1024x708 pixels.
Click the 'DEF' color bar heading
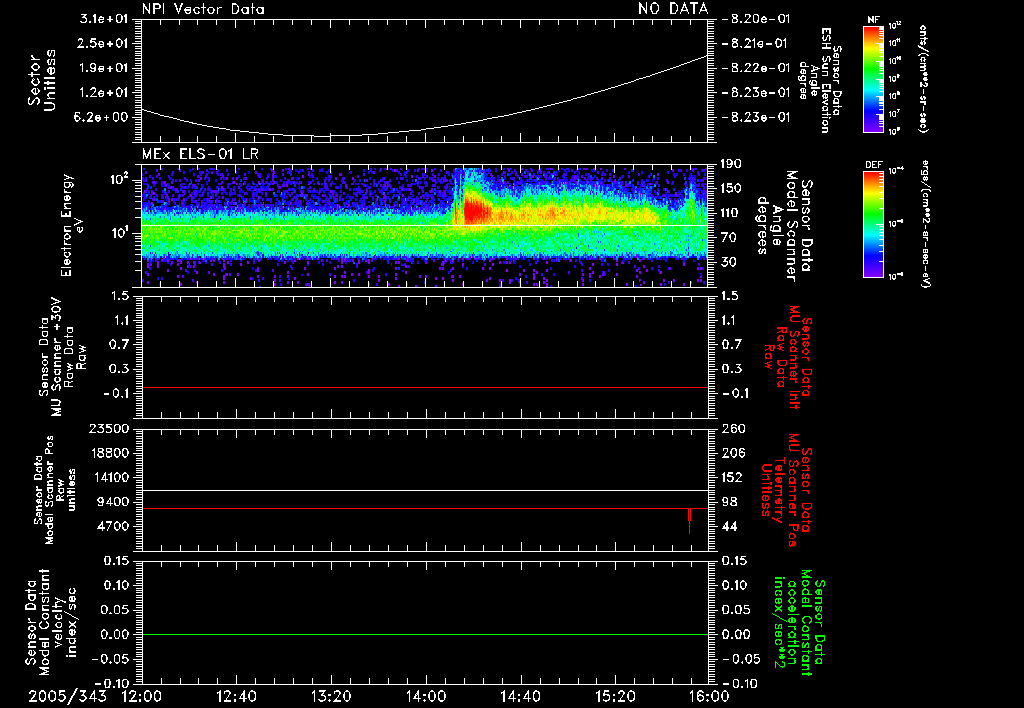pyautogui.click(x=873, y=165)
